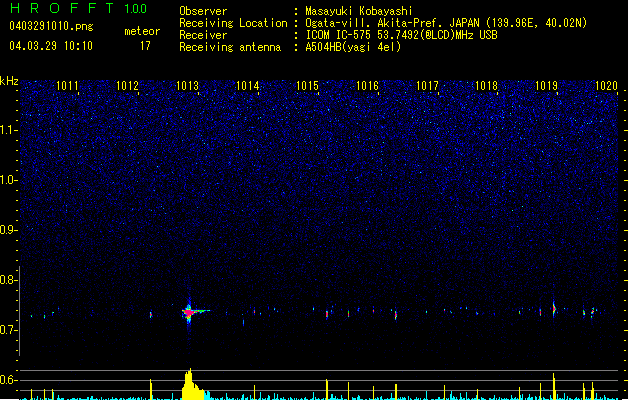Screen dimensions: 629x400
Task: Click the 1020 time axis marker
Action: [x=606, y=86]
